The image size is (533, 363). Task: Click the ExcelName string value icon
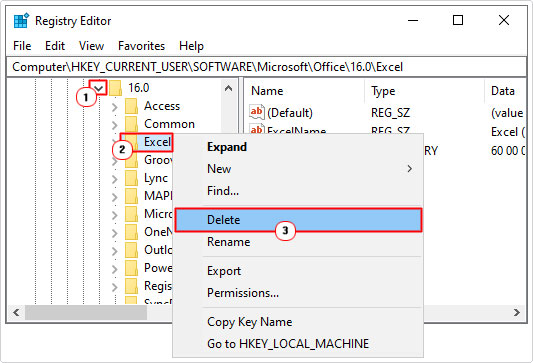click(x=257, y=129)
